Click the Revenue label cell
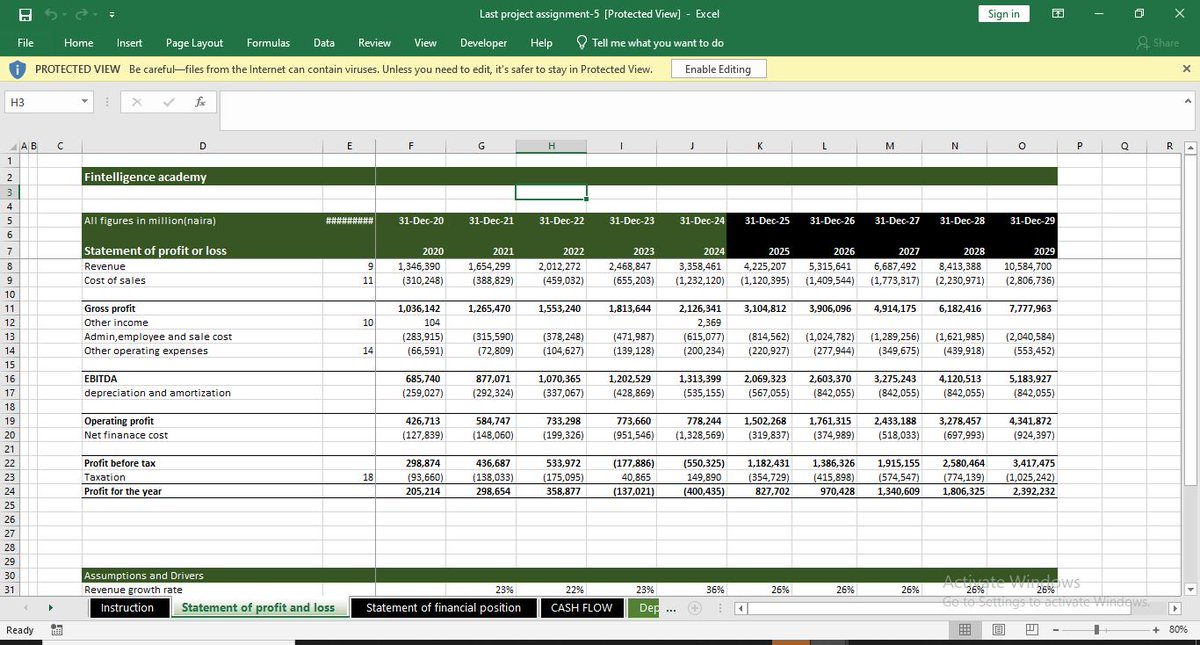The image size is (1200, 645). point(203,267)
